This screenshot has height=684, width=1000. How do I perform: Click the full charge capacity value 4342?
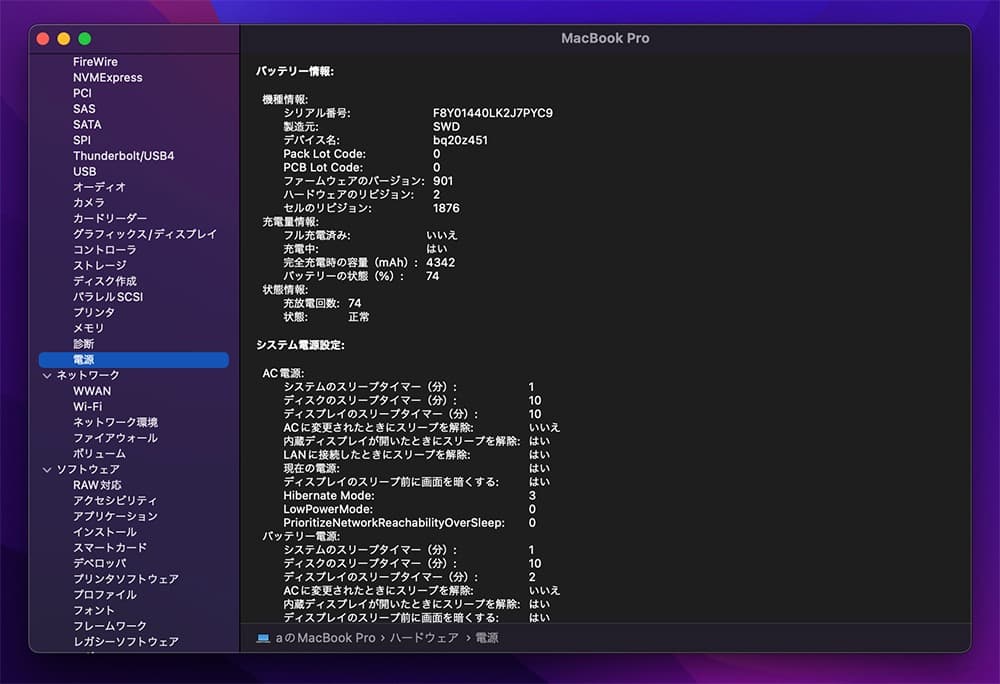(441, 263)
